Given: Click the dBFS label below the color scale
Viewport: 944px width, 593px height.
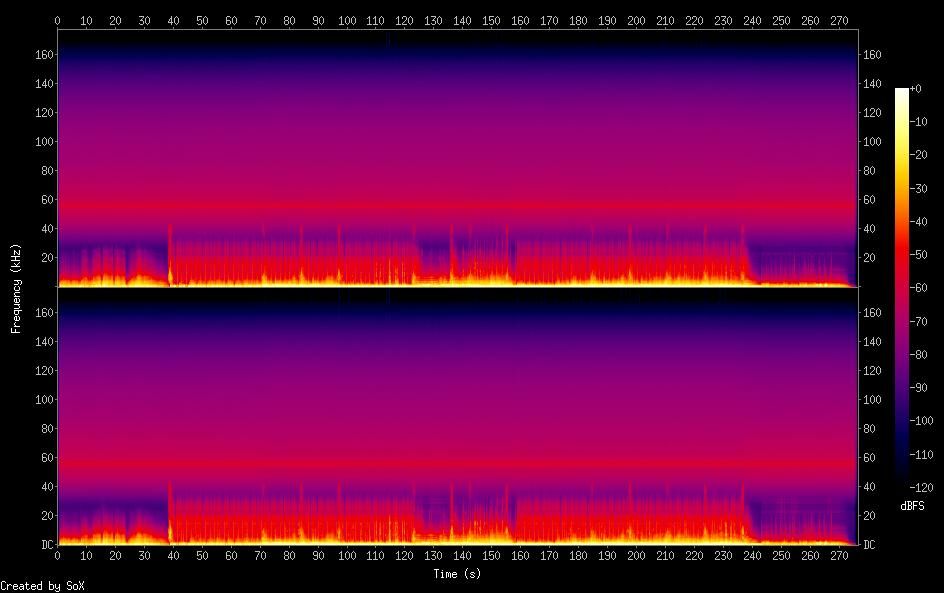Looking at the screenshot, I should [x=912, y=506].
